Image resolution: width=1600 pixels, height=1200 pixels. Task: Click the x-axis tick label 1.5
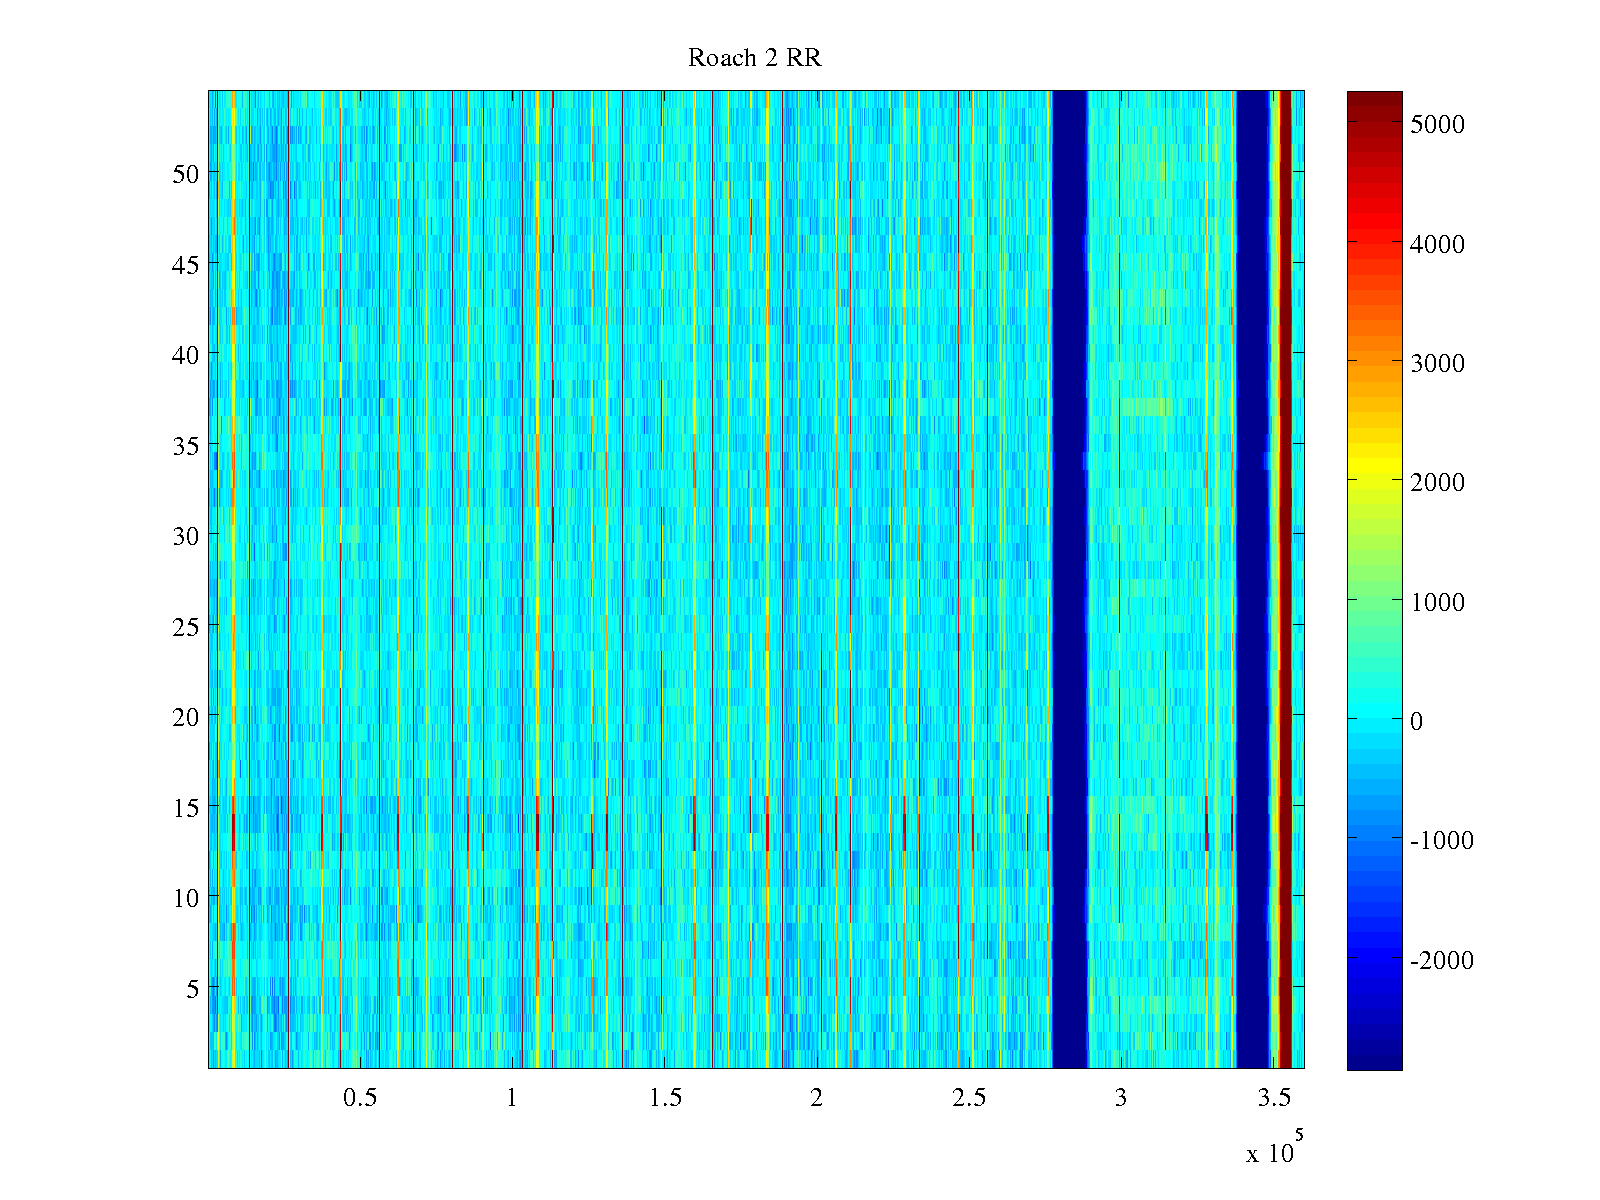[665, 1098]
